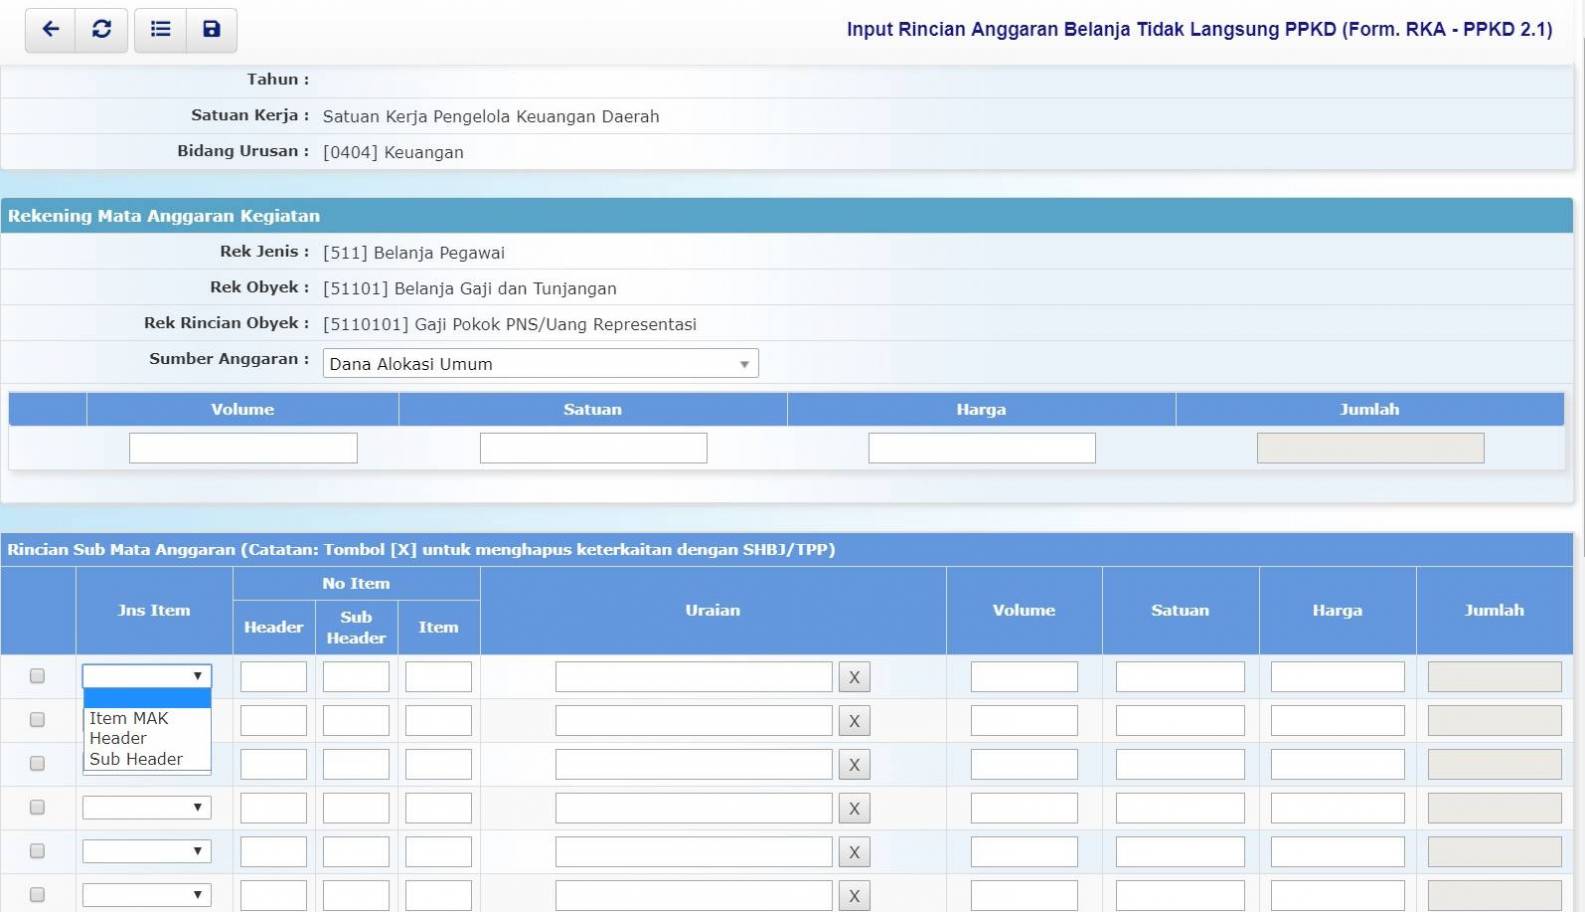Focus first row Sub Header number field
Viewport: 1585px width, 912px height.
coord(356,677)
